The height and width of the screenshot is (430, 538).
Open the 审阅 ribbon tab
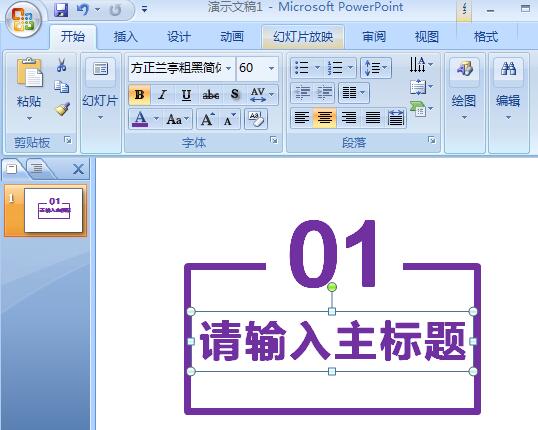coord(374,37)
